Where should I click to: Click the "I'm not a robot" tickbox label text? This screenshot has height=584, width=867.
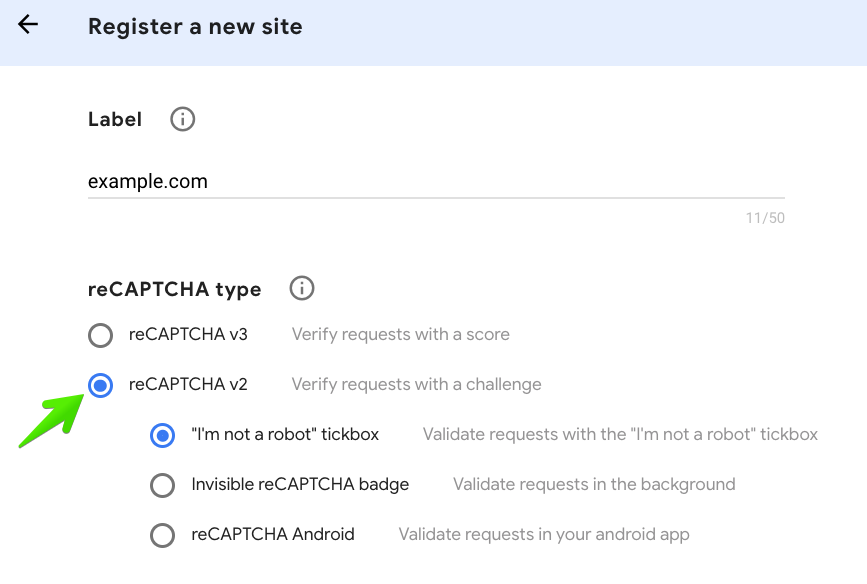coord(285,434)
